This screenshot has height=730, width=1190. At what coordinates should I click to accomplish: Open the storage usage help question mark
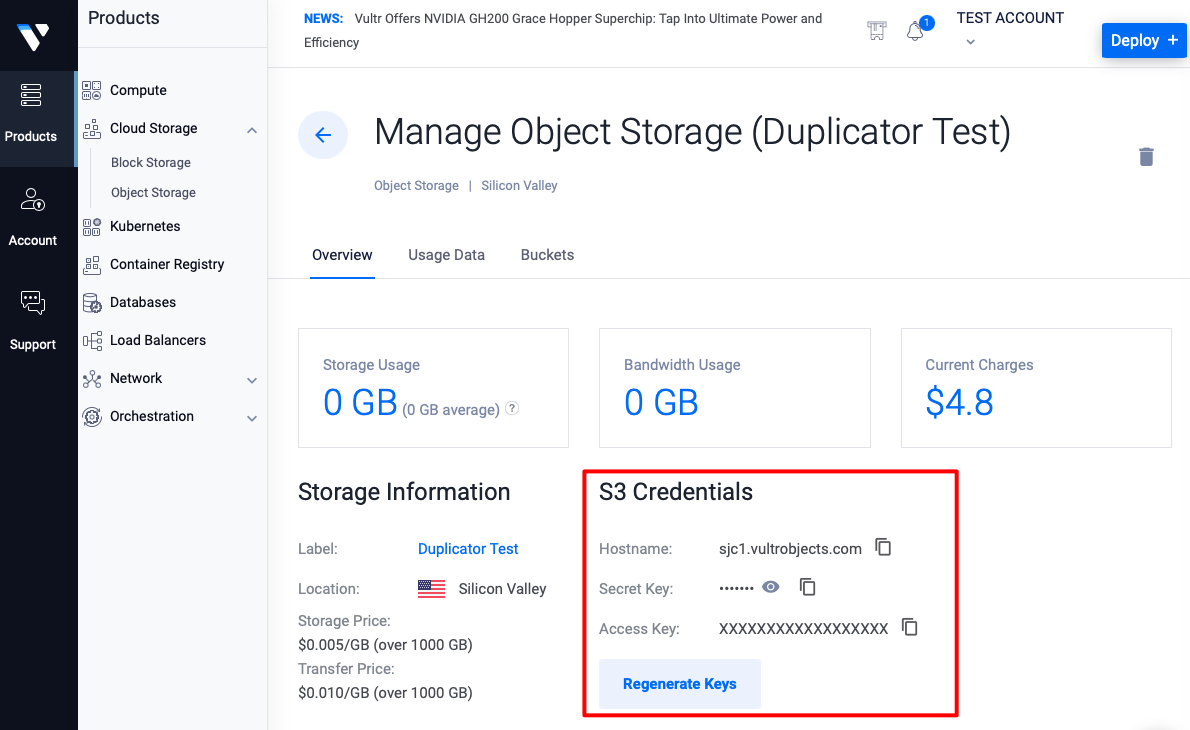[x=512, y=408]
